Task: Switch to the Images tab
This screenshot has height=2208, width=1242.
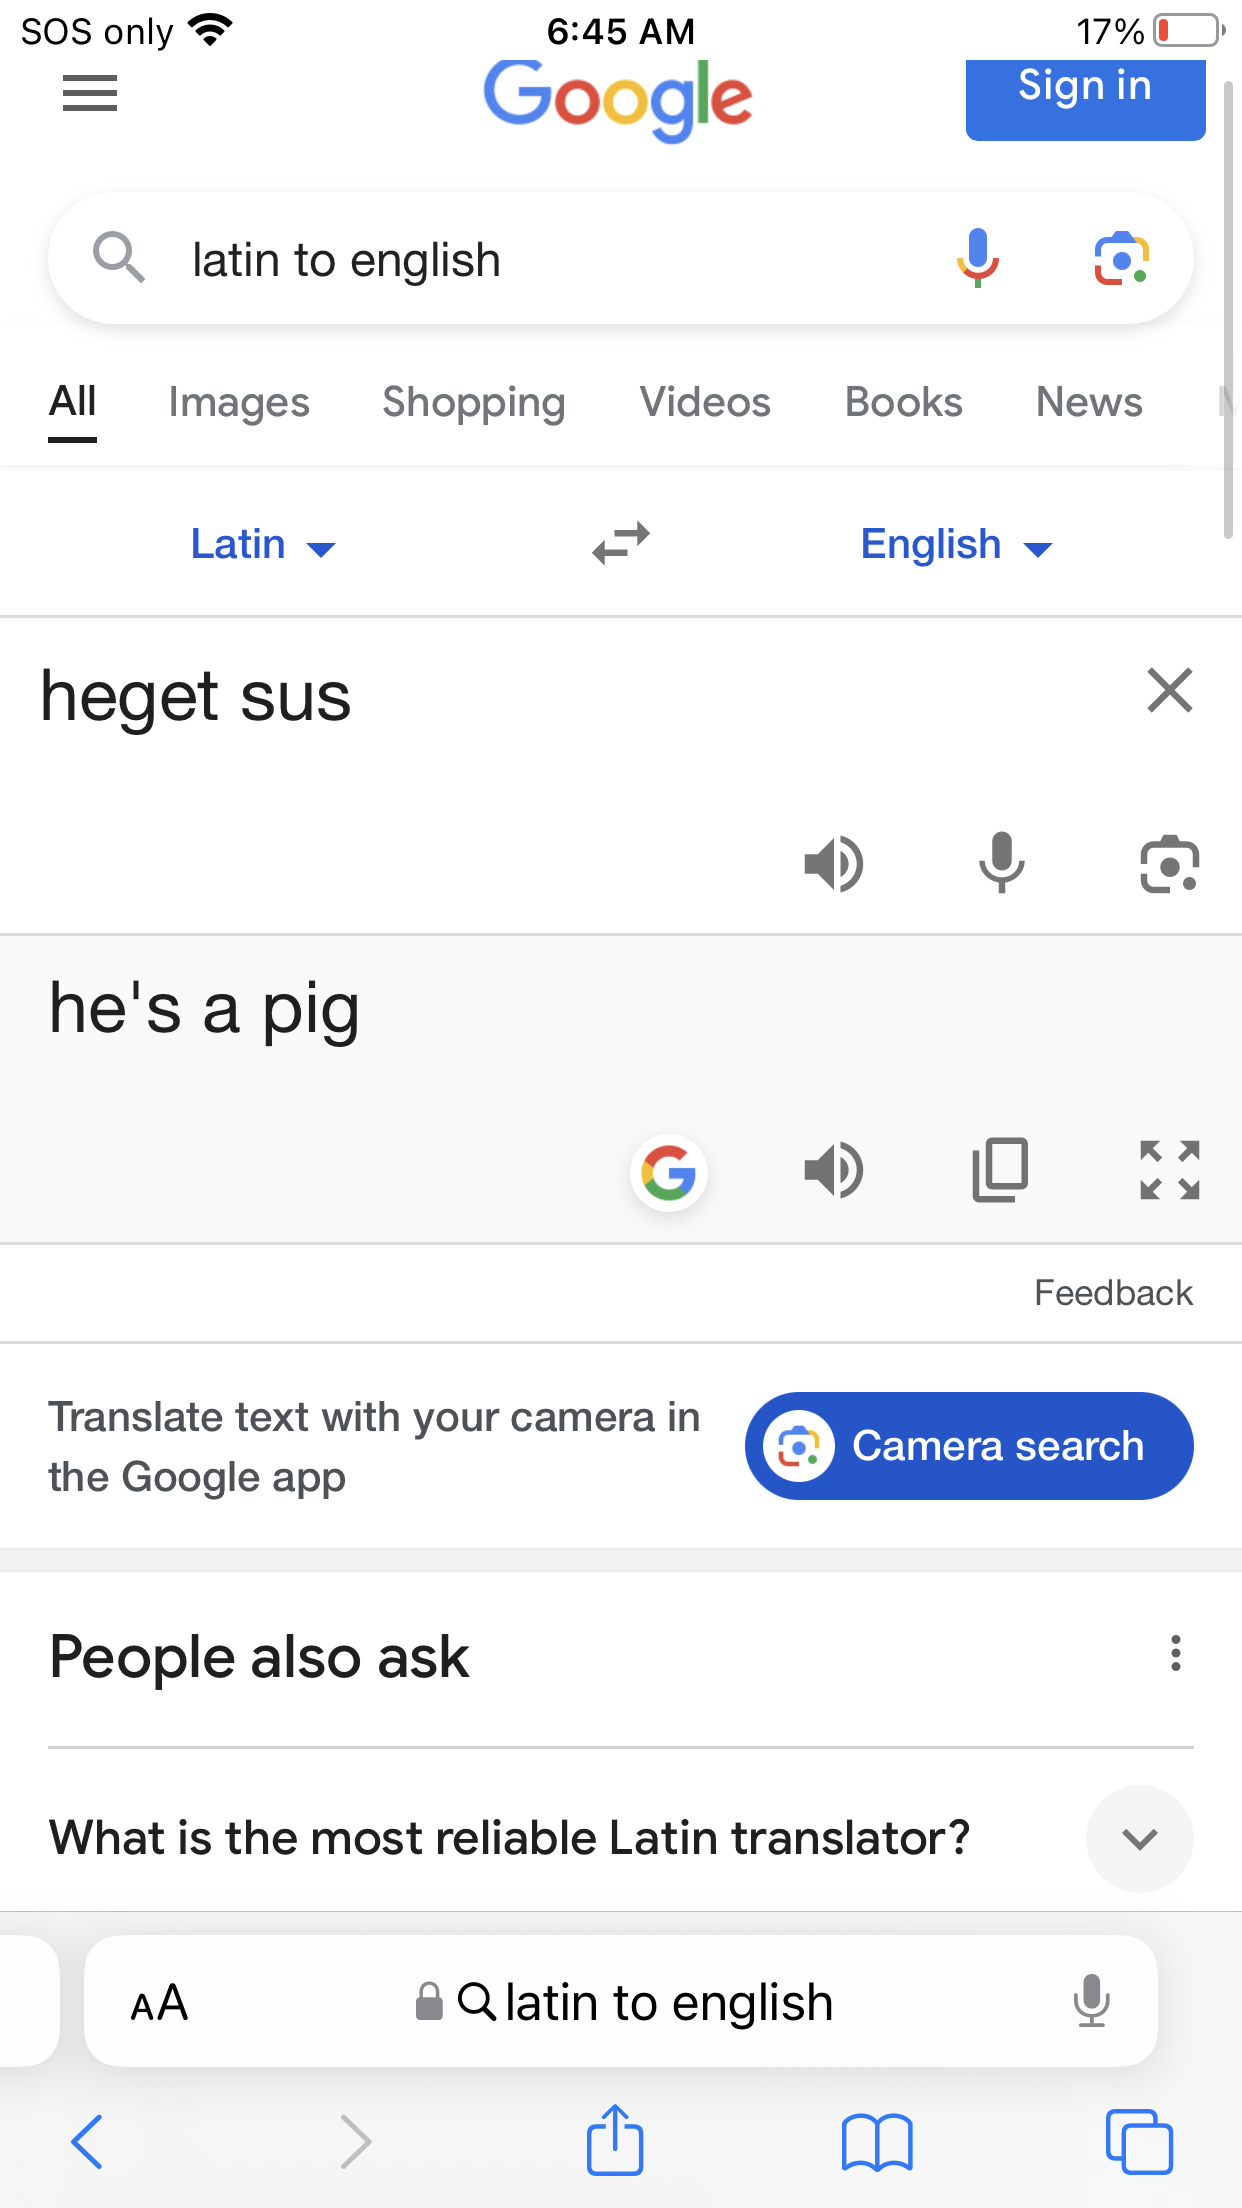Action: point(239,402)
